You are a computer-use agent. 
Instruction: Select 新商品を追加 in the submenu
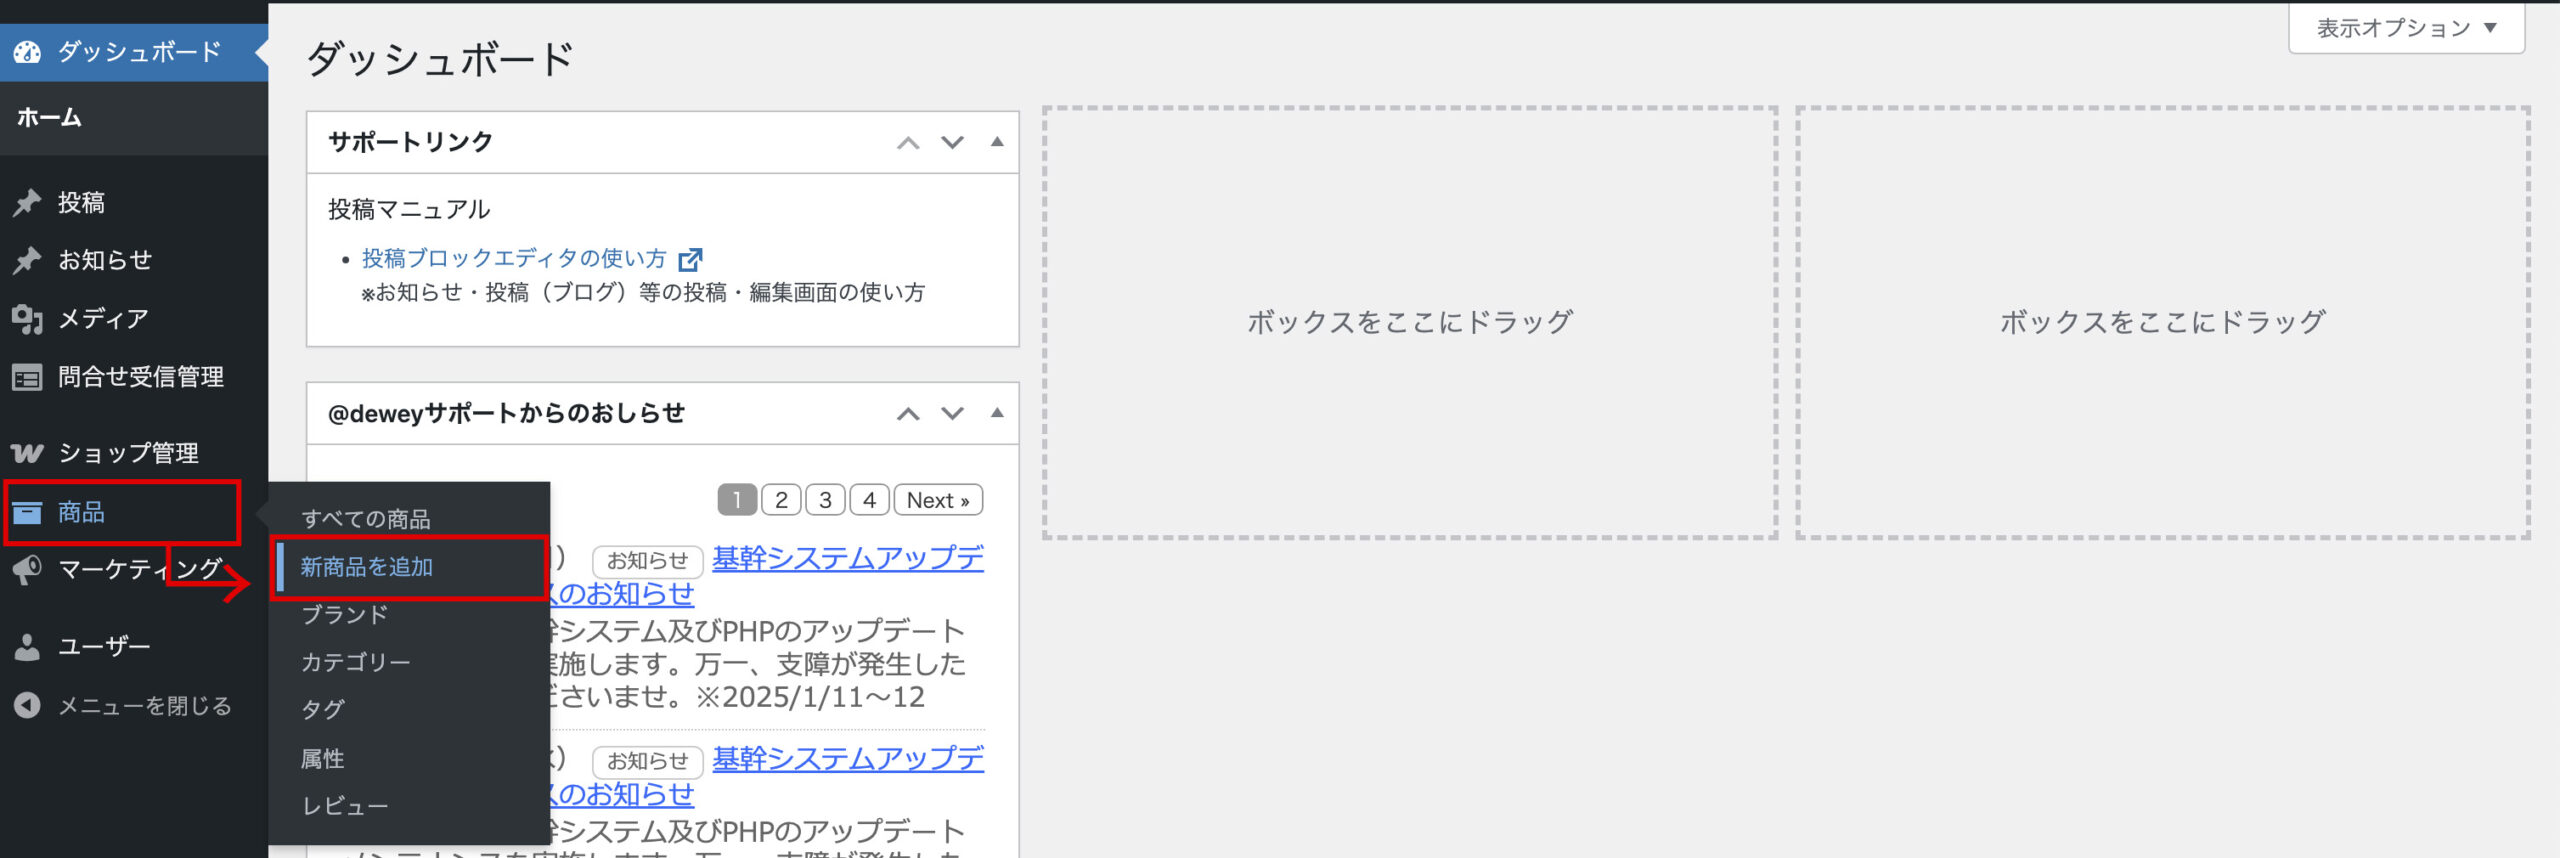(367, 567)
